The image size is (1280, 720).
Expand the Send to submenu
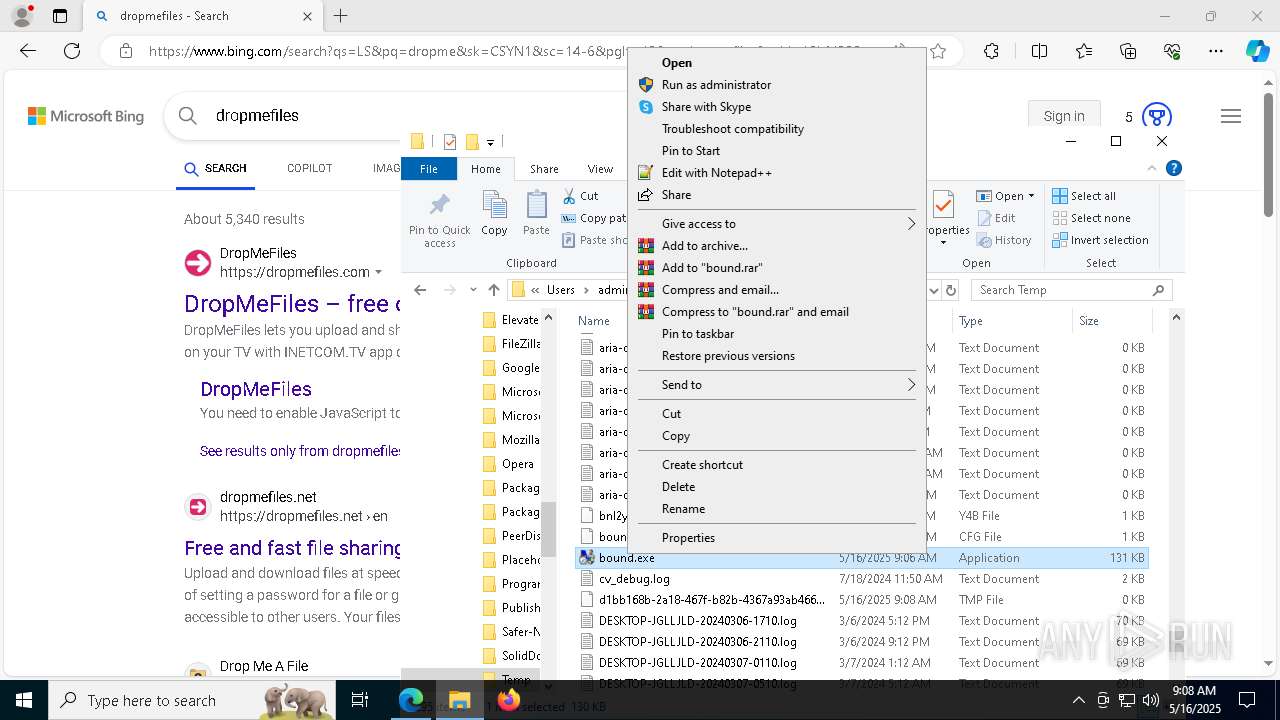777,385
